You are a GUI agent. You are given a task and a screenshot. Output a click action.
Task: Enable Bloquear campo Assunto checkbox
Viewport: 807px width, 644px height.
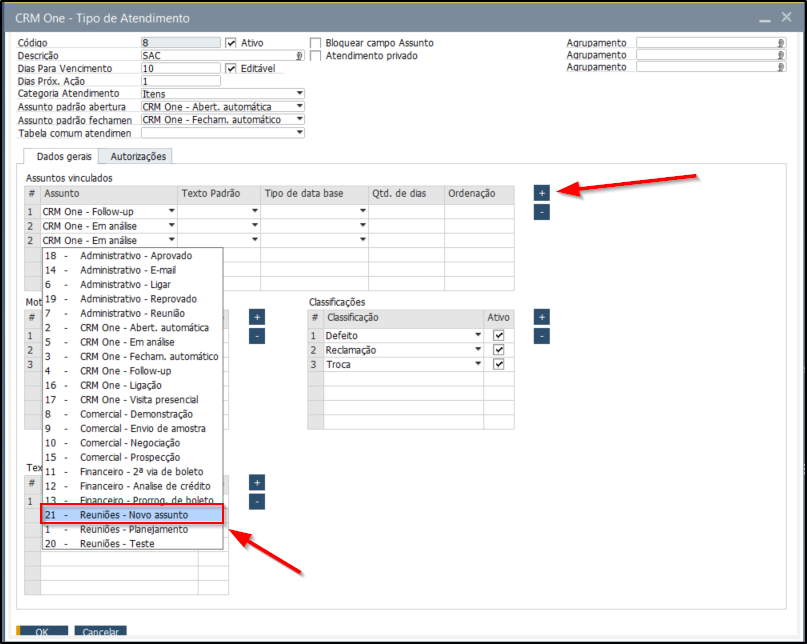316,43
